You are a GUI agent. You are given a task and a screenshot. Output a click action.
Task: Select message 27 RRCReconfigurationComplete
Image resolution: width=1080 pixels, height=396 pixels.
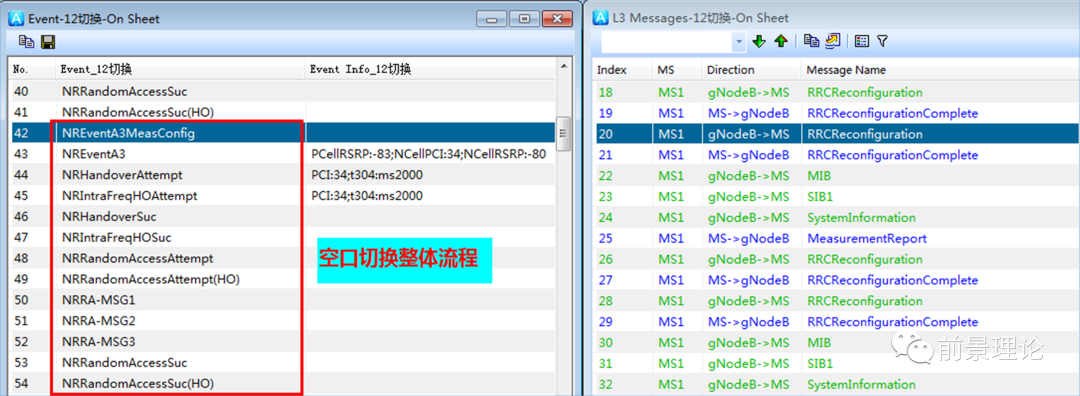(x=836, y=280)
